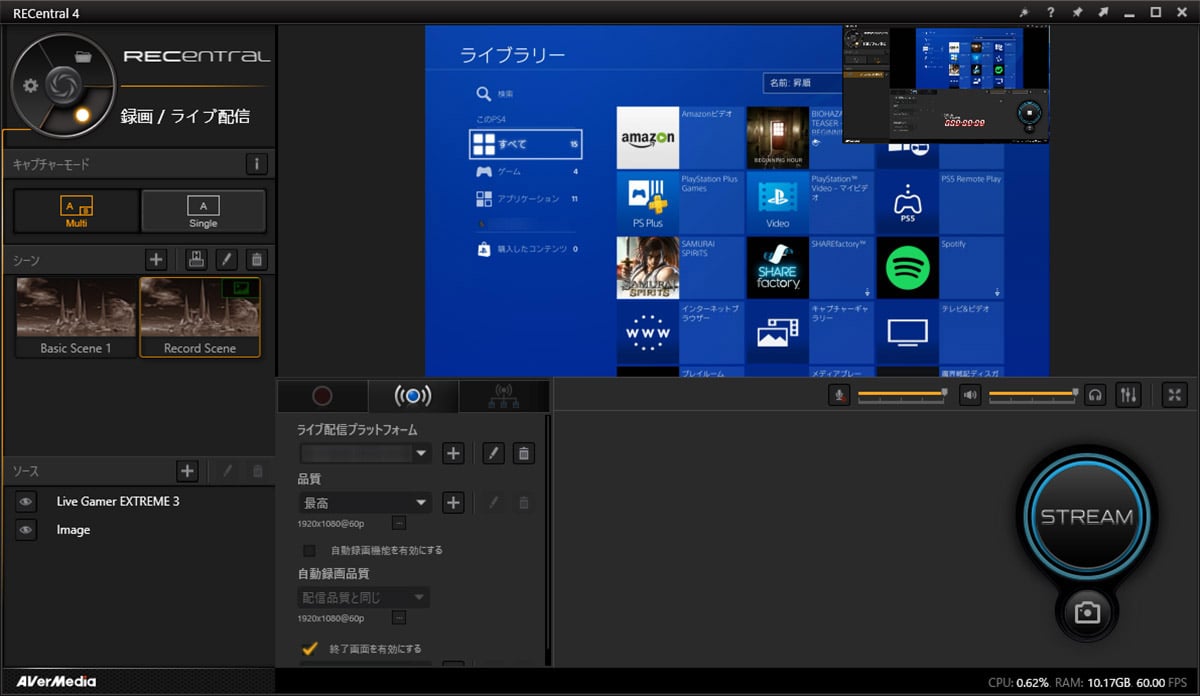Toggle visibility of Live Gamer EXTREME 3 source
The image size is (1200, 696).
tap(26, 501)
